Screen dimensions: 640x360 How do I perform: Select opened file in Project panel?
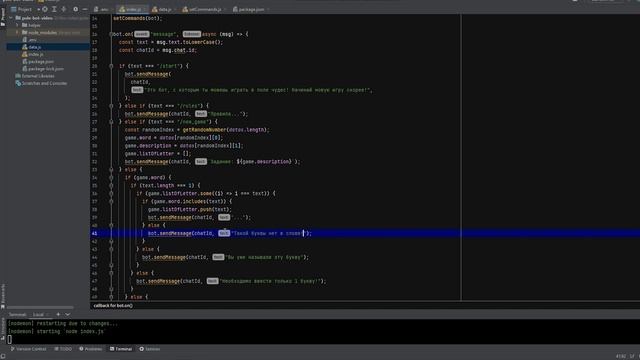click(x=45, y=9)
